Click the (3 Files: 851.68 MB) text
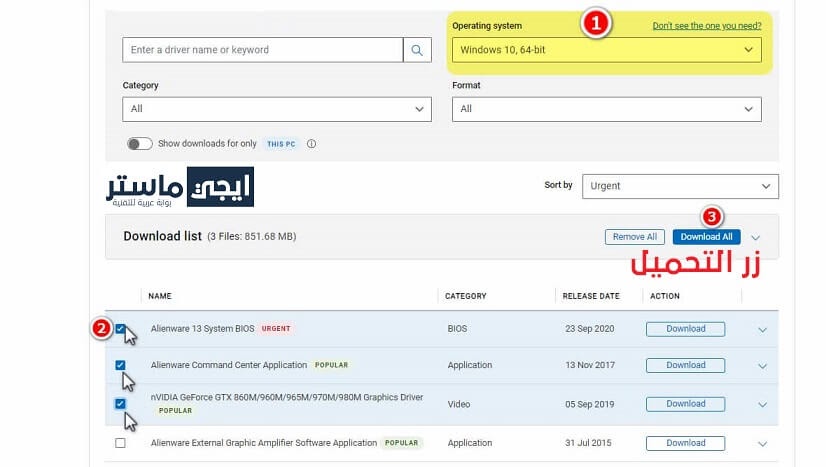Screen dimensions: 826x467 click(x=252, y=236)
